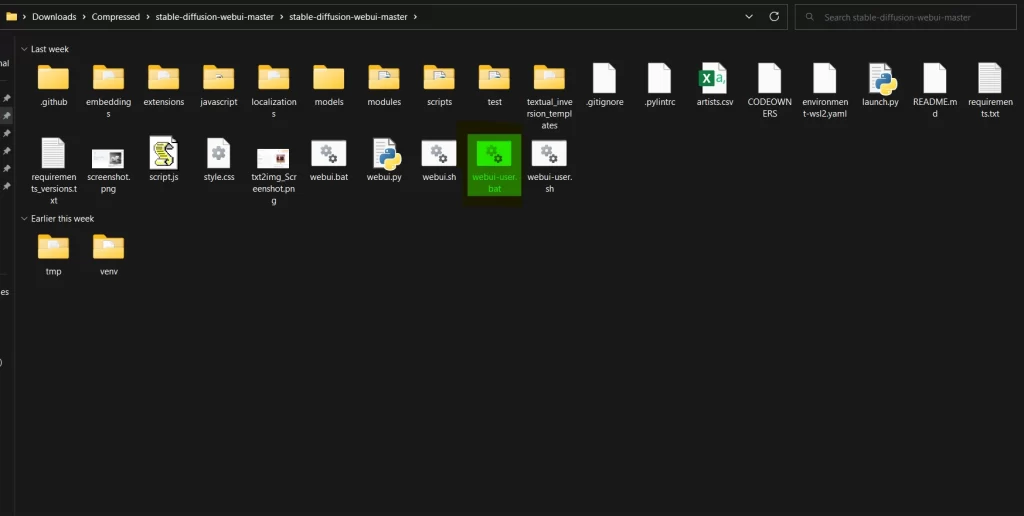Click the search stable-diffusion-webui-master field

coord(905,18)
